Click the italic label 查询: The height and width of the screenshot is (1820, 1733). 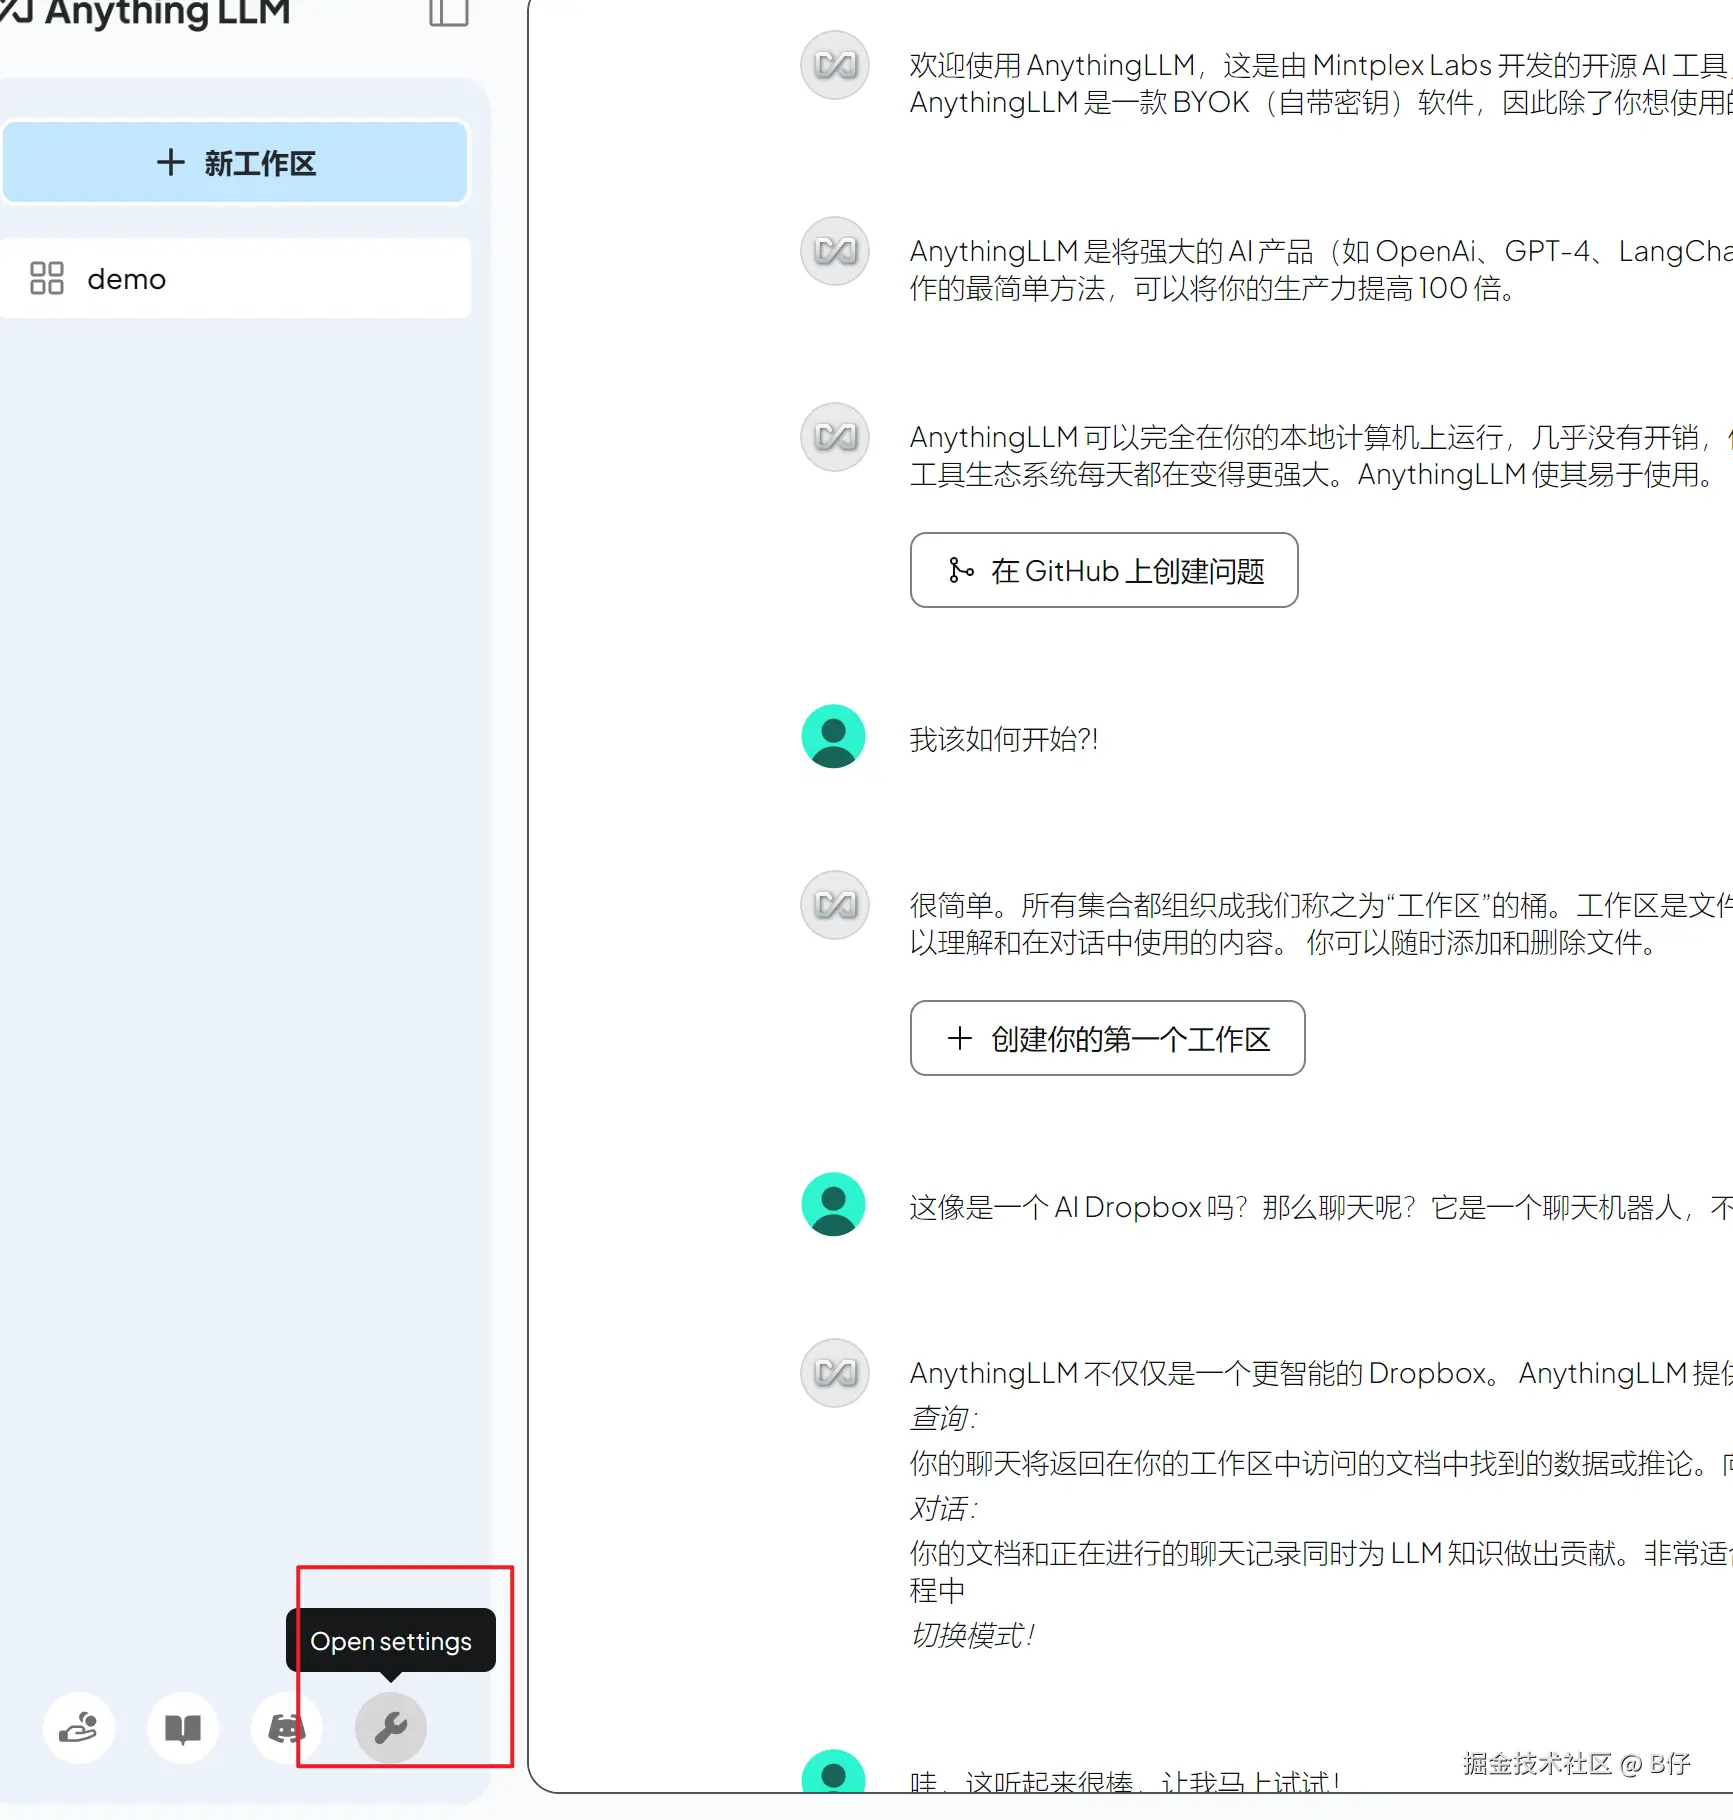coord(943,1418)
